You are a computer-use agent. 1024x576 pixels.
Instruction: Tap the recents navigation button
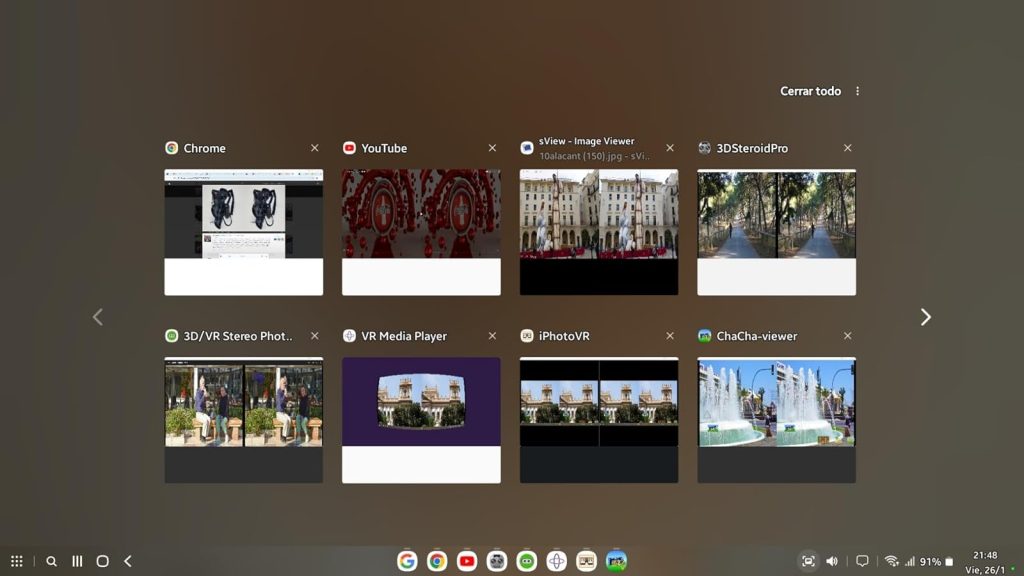click(x=77, y=561)
